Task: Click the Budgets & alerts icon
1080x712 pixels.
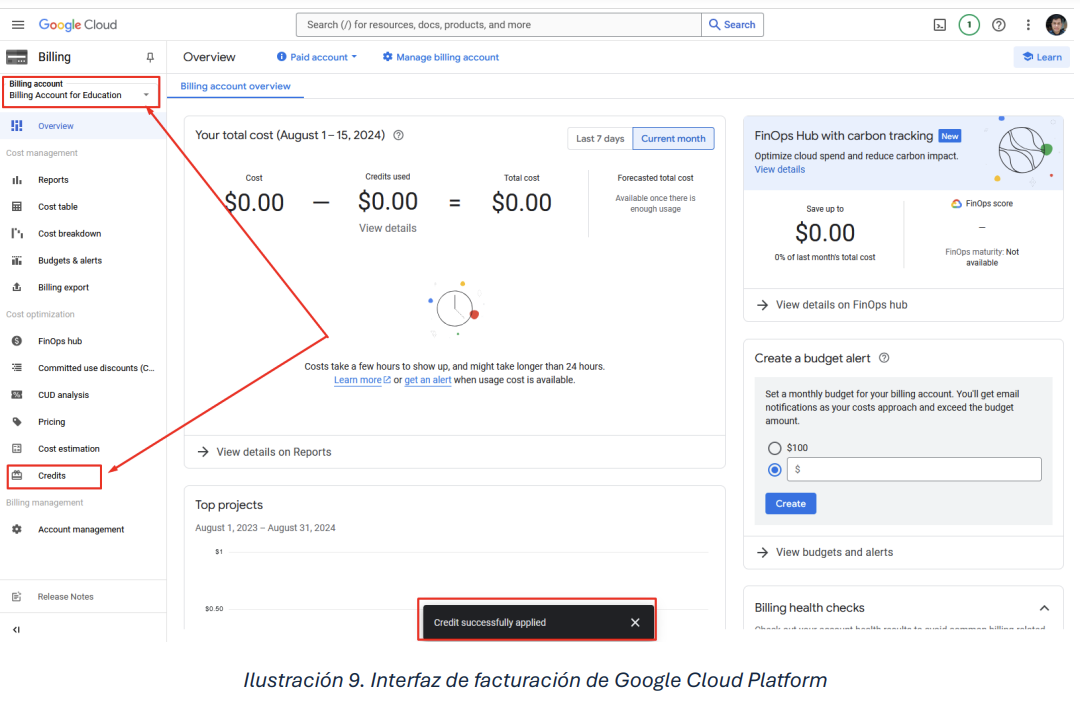Action: (x=17, y=261)
